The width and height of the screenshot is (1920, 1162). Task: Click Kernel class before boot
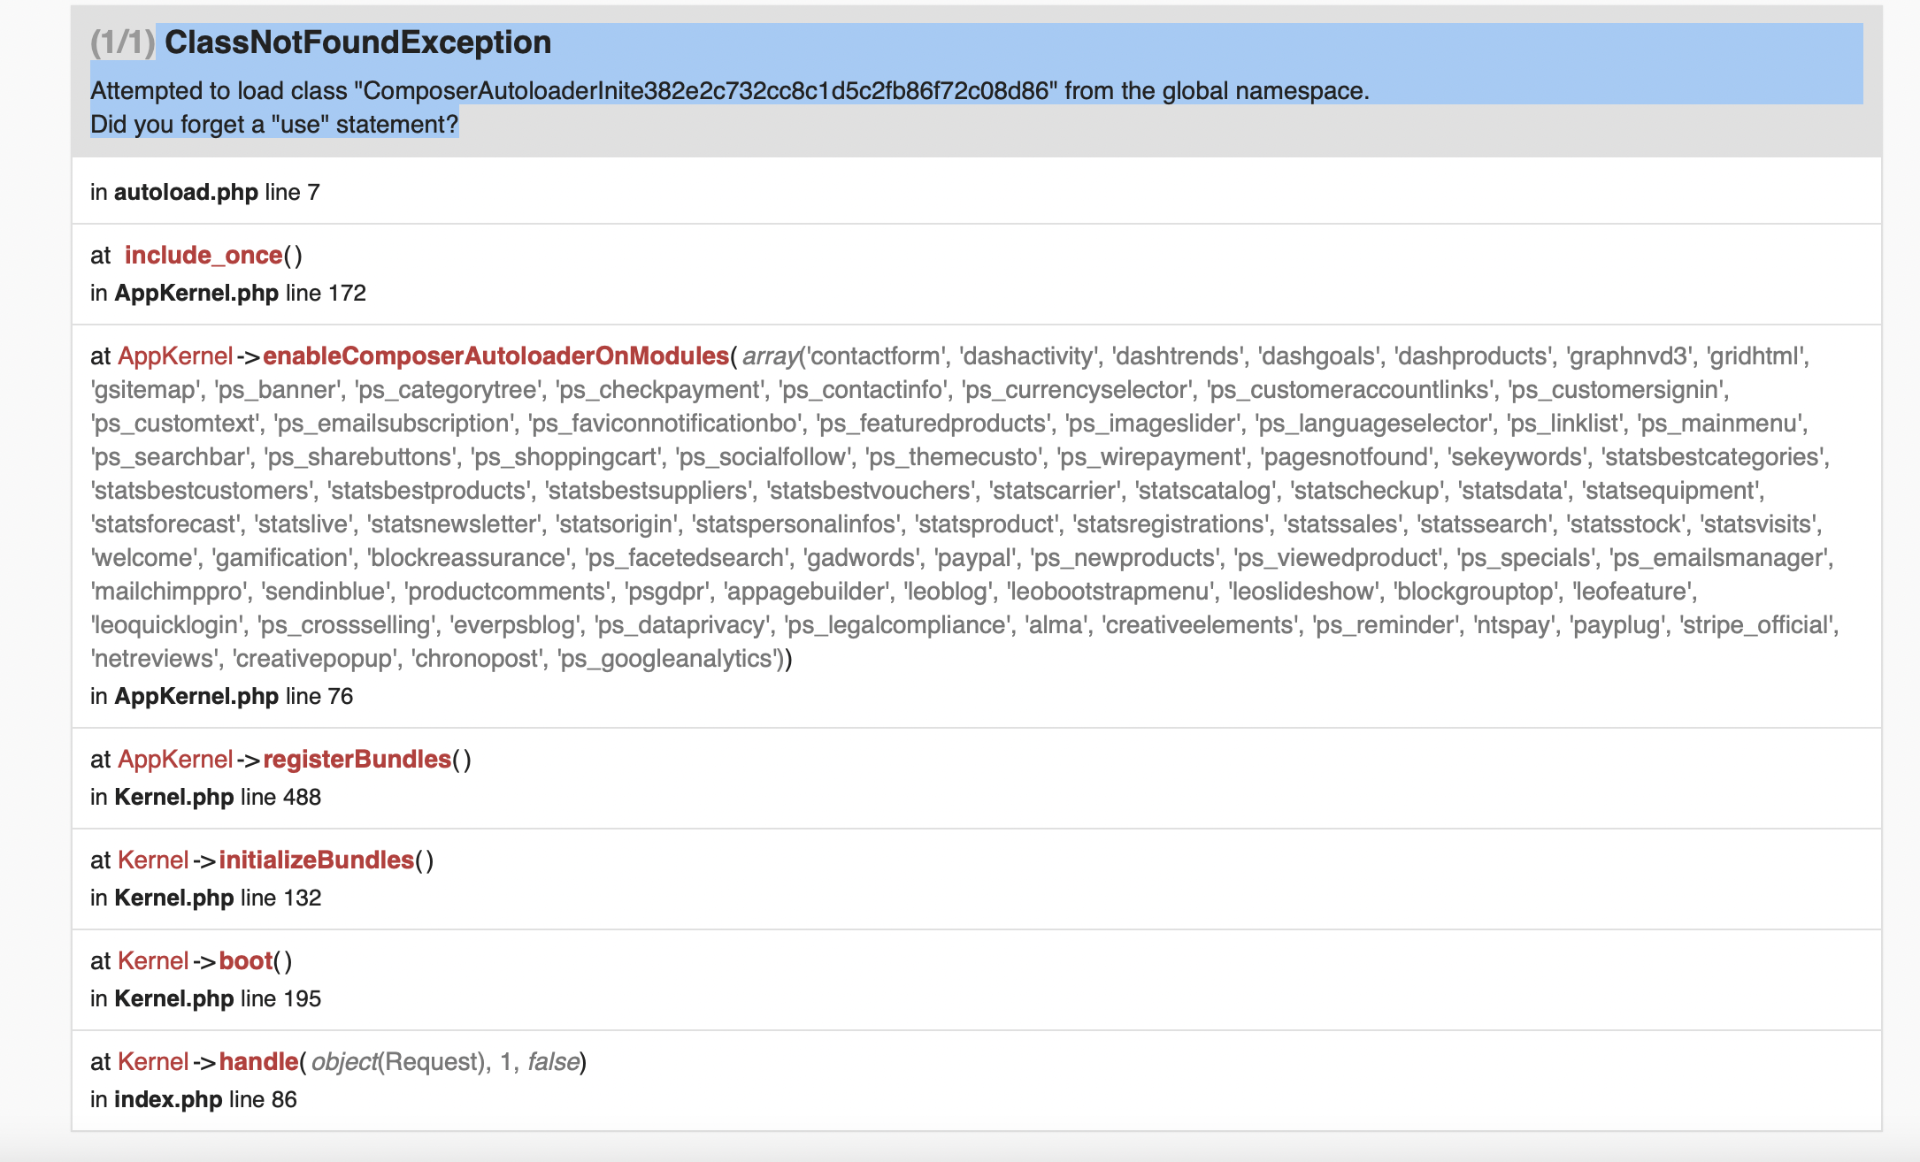tap(153, 961)
